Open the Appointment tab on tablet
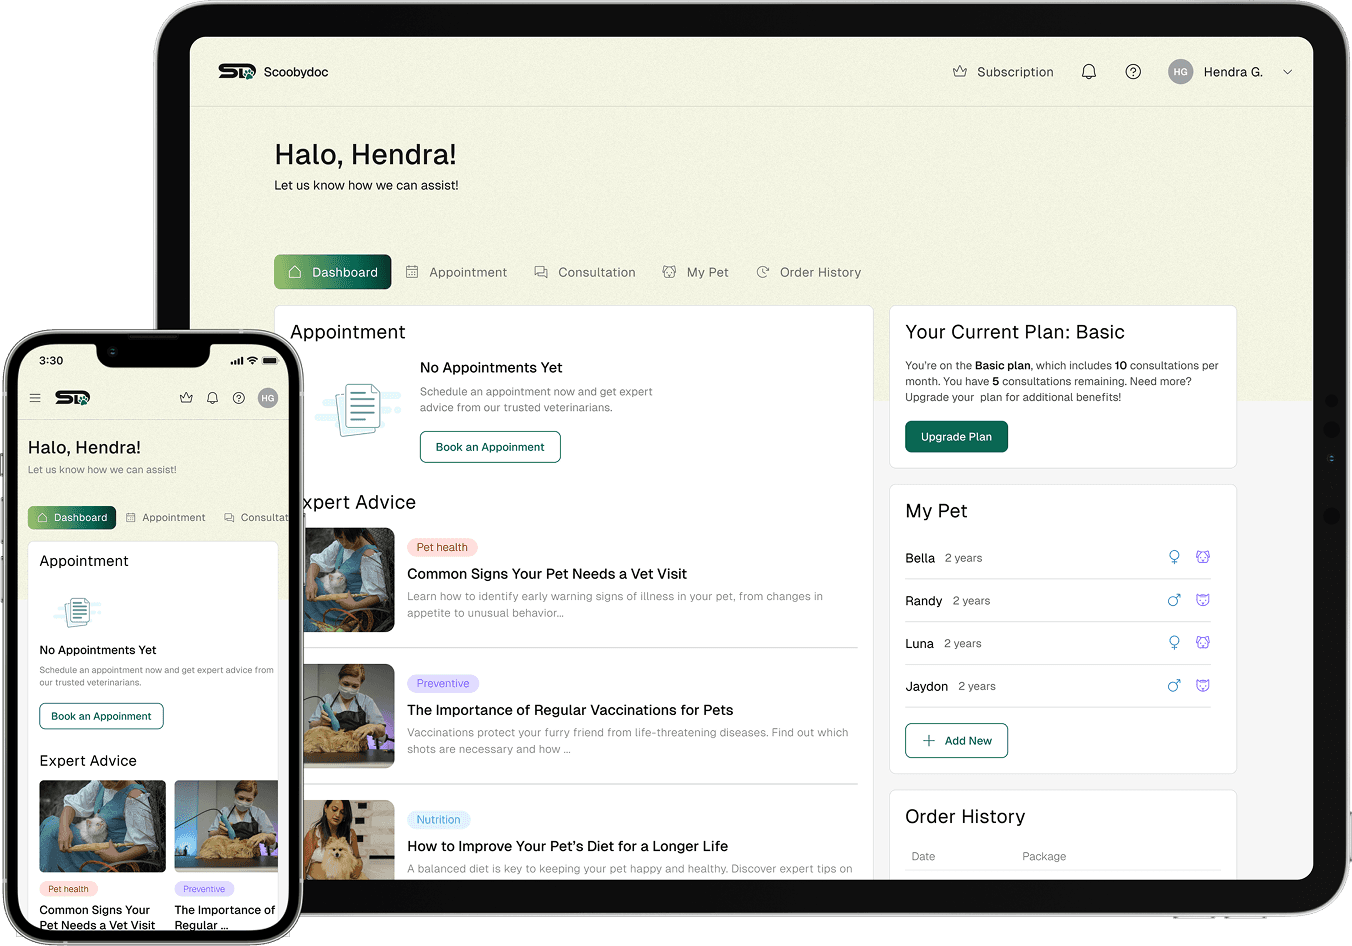 456,272
